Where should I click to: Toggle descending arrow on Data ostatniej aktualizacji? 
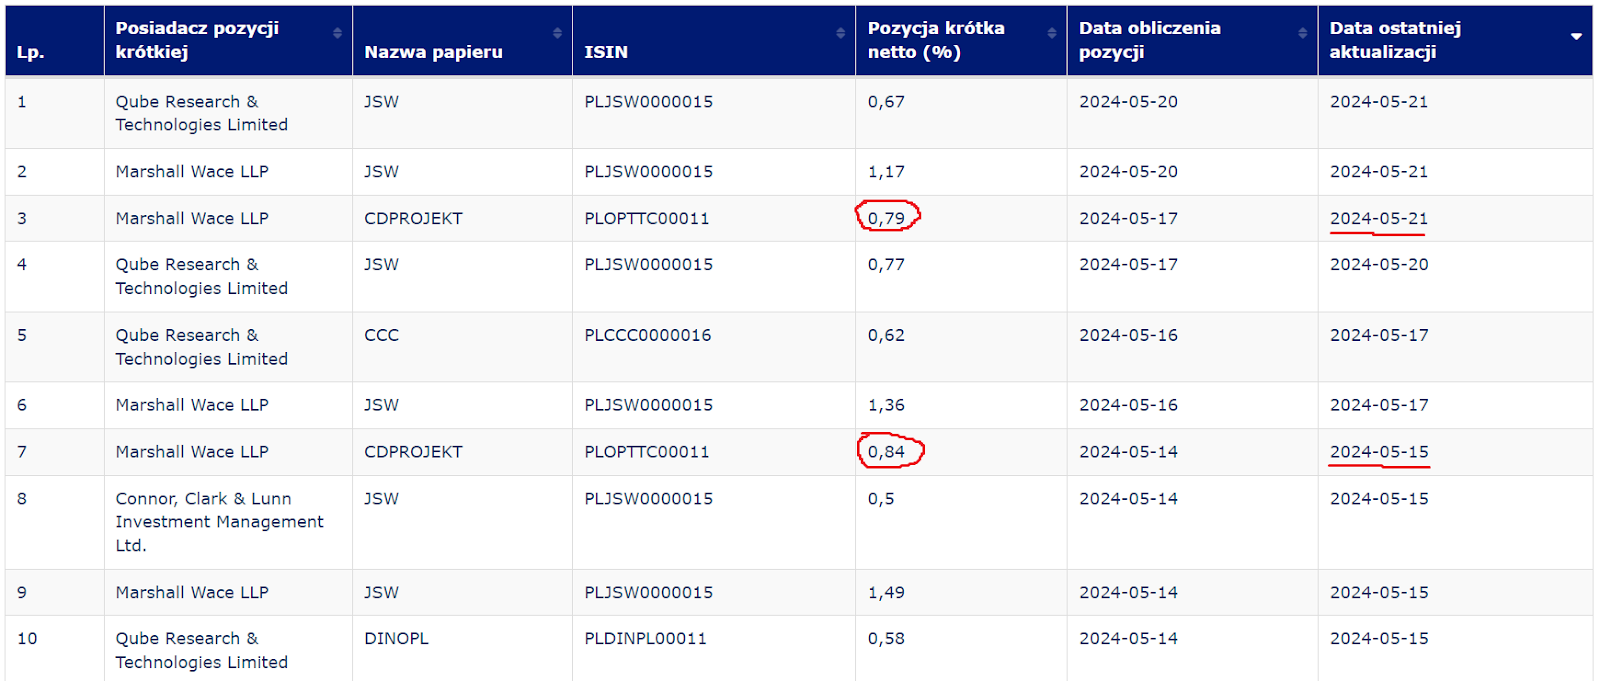coord(1576,37)
